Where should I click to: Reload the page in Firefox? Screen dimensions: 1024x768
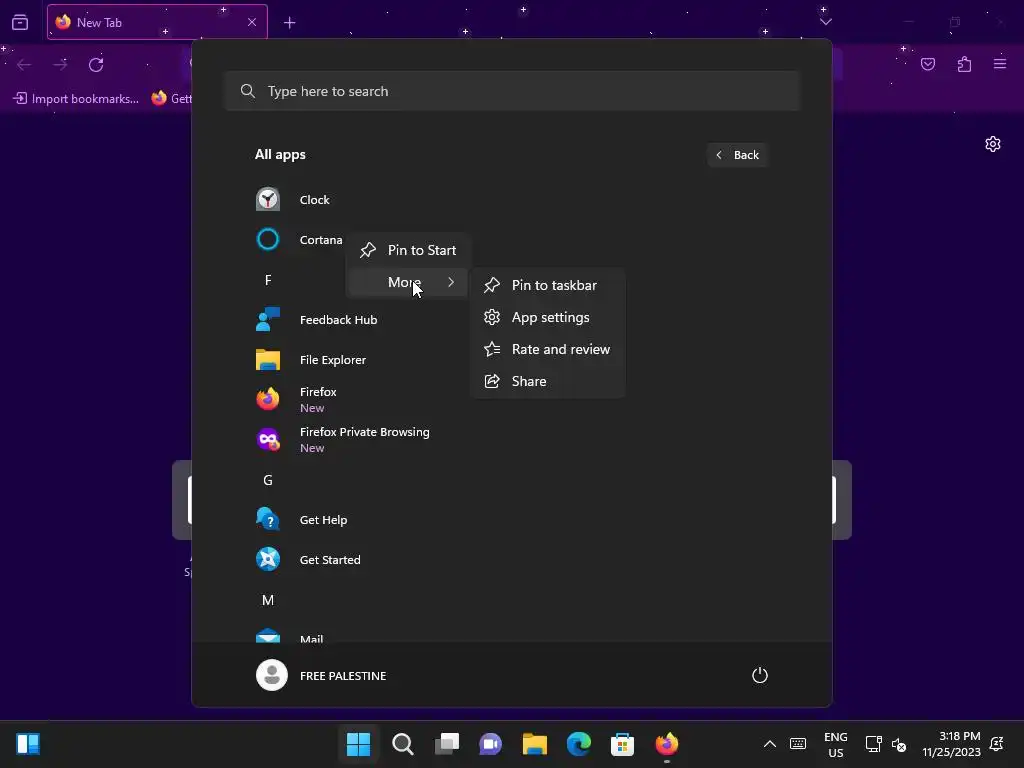[x=96, y=64]
